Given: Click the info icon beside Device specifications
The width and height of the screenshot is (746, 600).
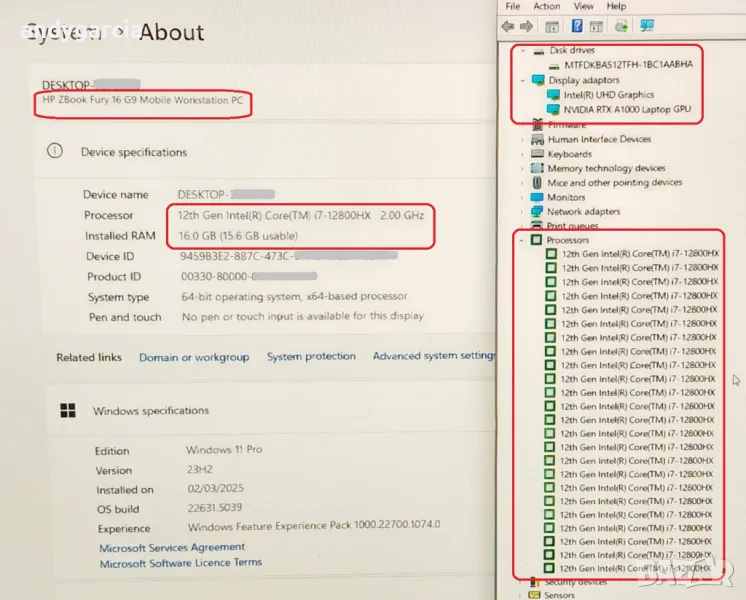Looking at the screenshot, I should pos(55,152).
